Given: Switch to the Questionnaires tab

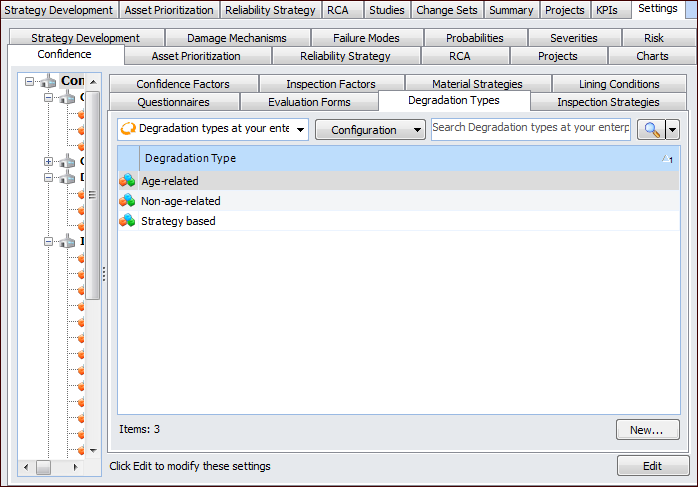Looking at the screenshot, I should pyautogui.click(x=174, y=102).
